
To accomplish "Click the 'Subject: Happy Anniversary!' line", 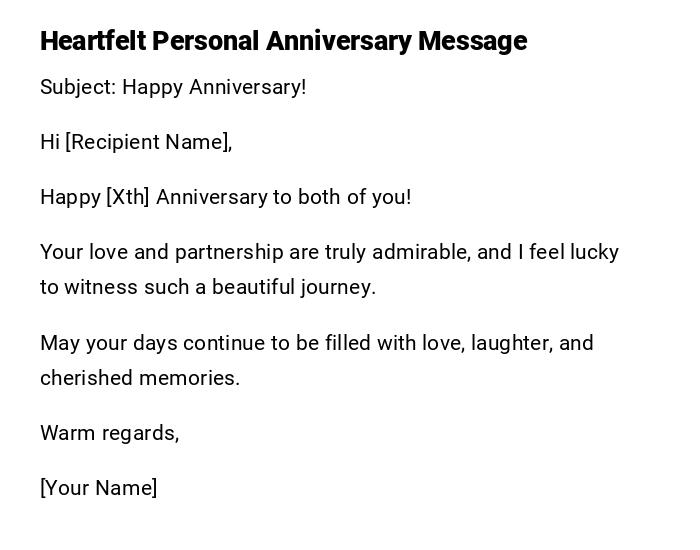I will click(x=173, y=87).
